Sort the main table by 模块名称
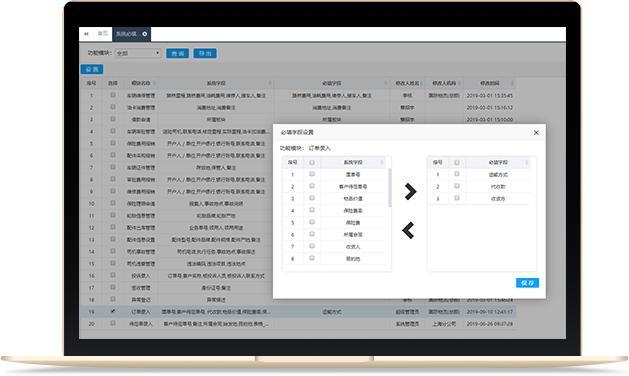This screenshot has width=629, height=376. (154, 83)
